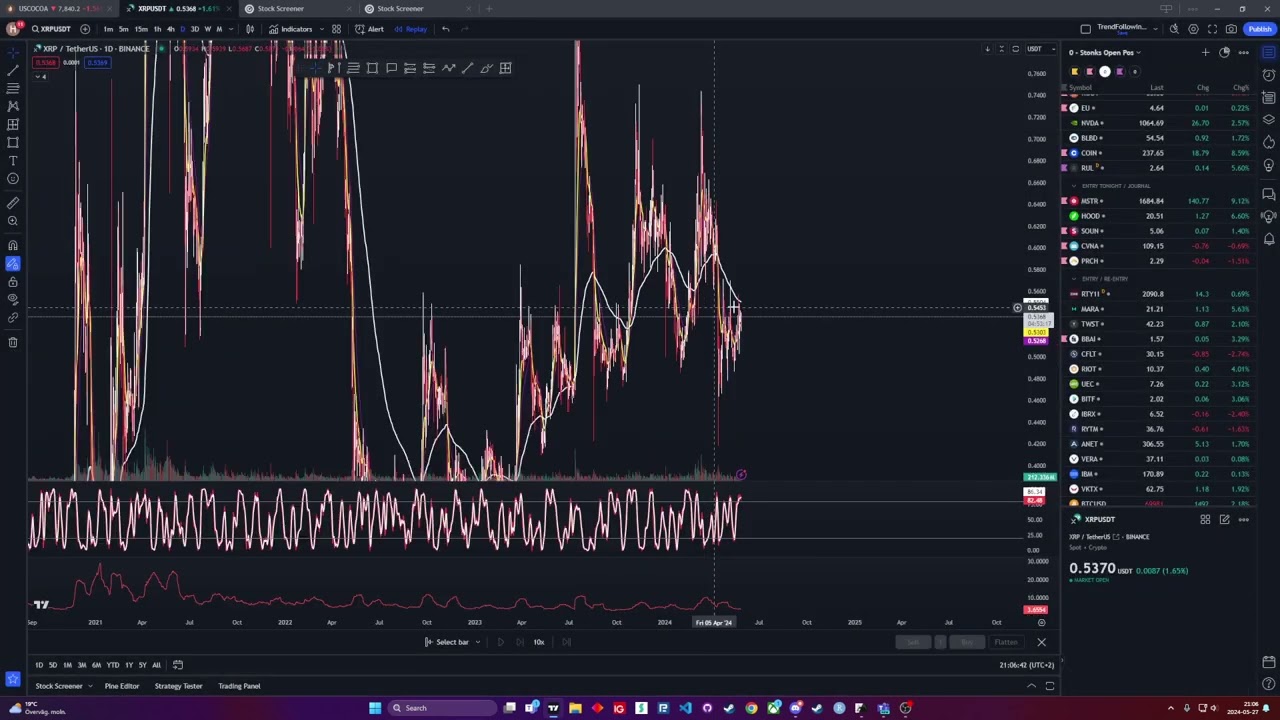This screenshot has width=1280, height=720.
Task: Select NVDA row in watchlist
Action: tap(1157, 123)
